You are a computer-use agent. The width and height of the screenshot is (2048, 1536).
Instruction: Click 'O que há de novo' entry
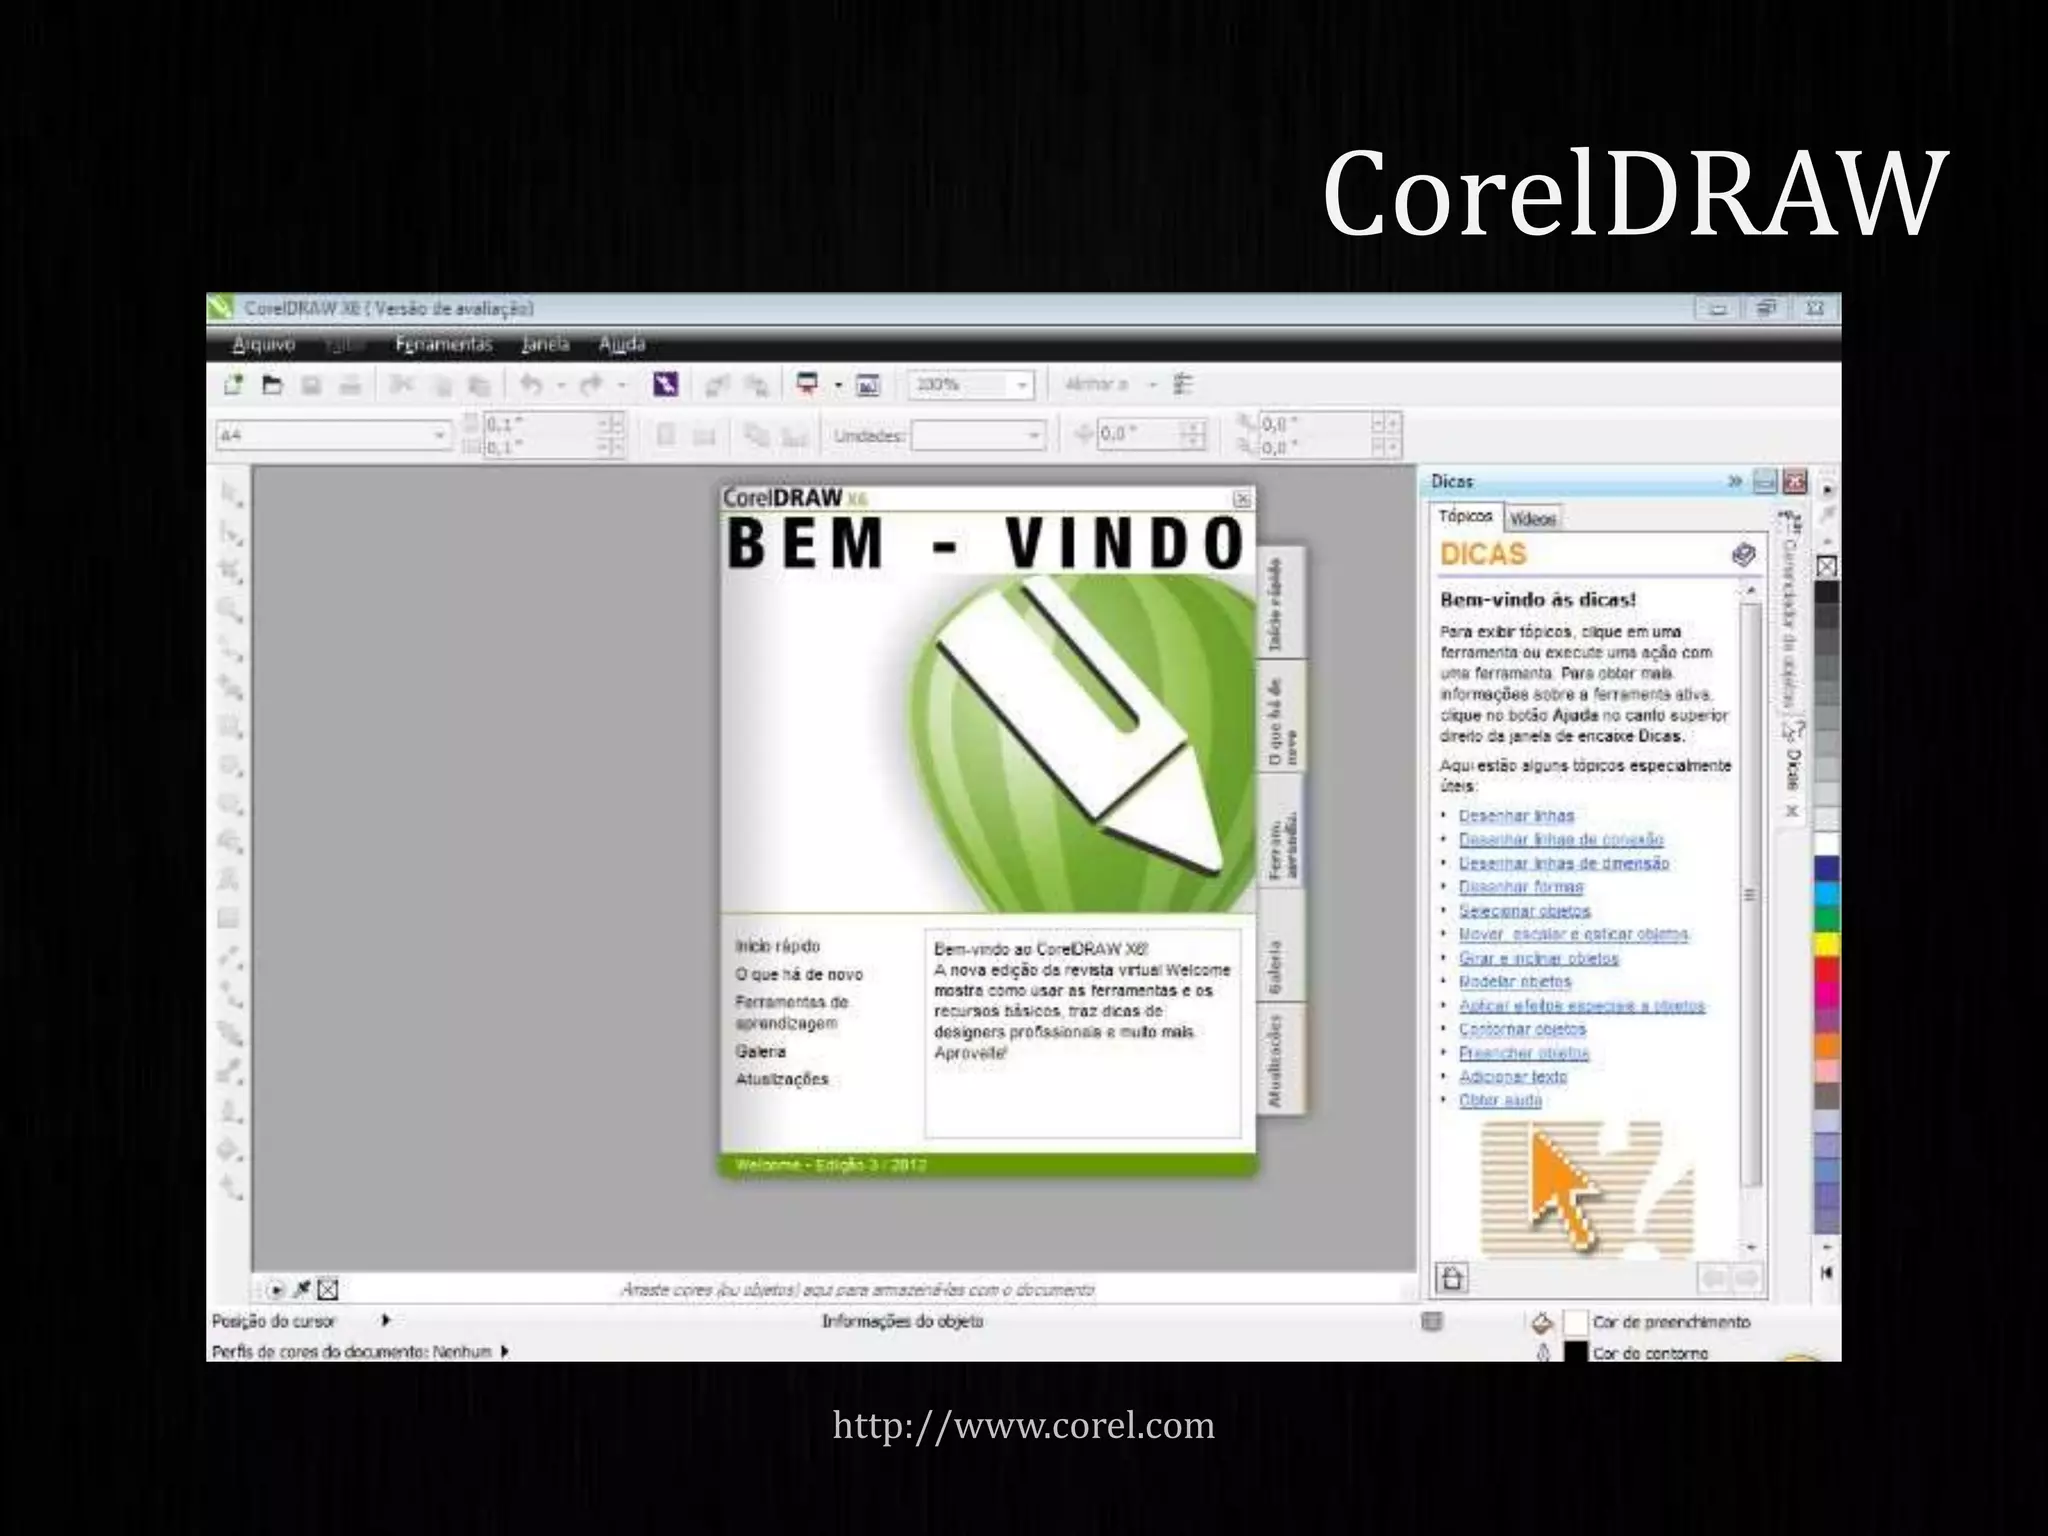click(x=799, y=974)
